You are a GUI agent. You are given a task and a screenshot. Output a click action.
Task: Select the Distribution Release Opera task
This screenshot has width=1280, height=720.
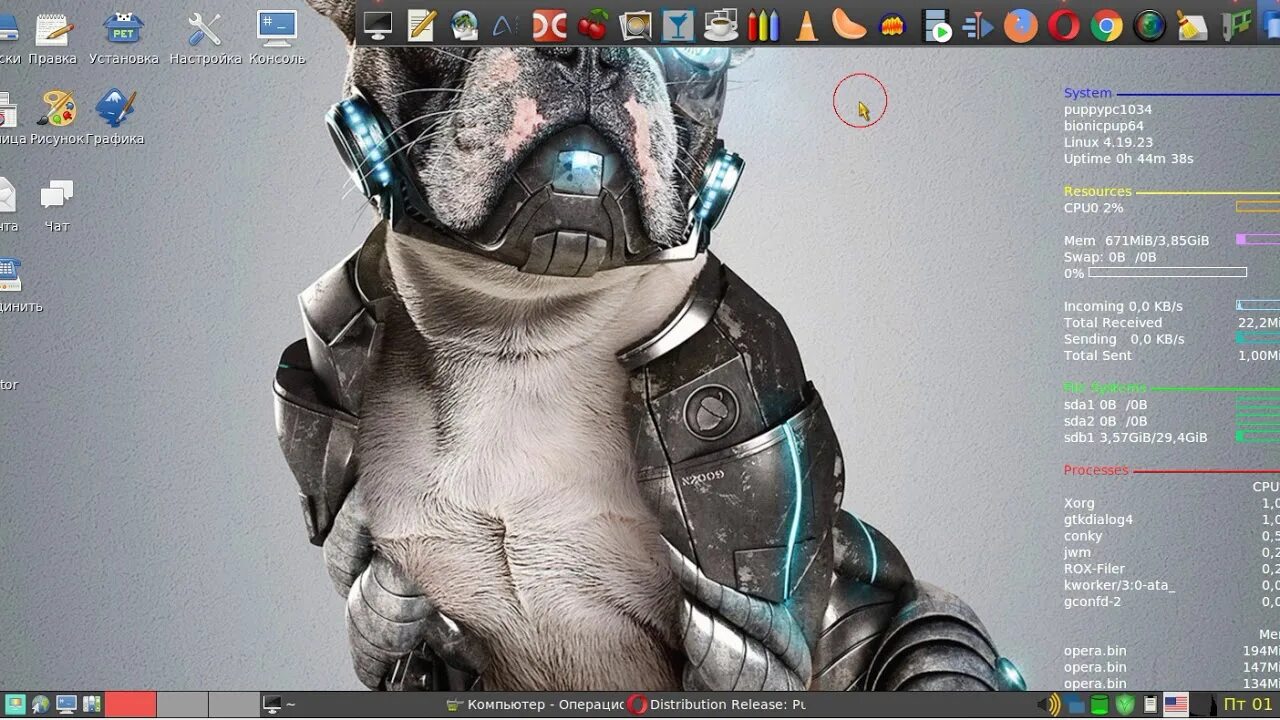coord(717,705)
